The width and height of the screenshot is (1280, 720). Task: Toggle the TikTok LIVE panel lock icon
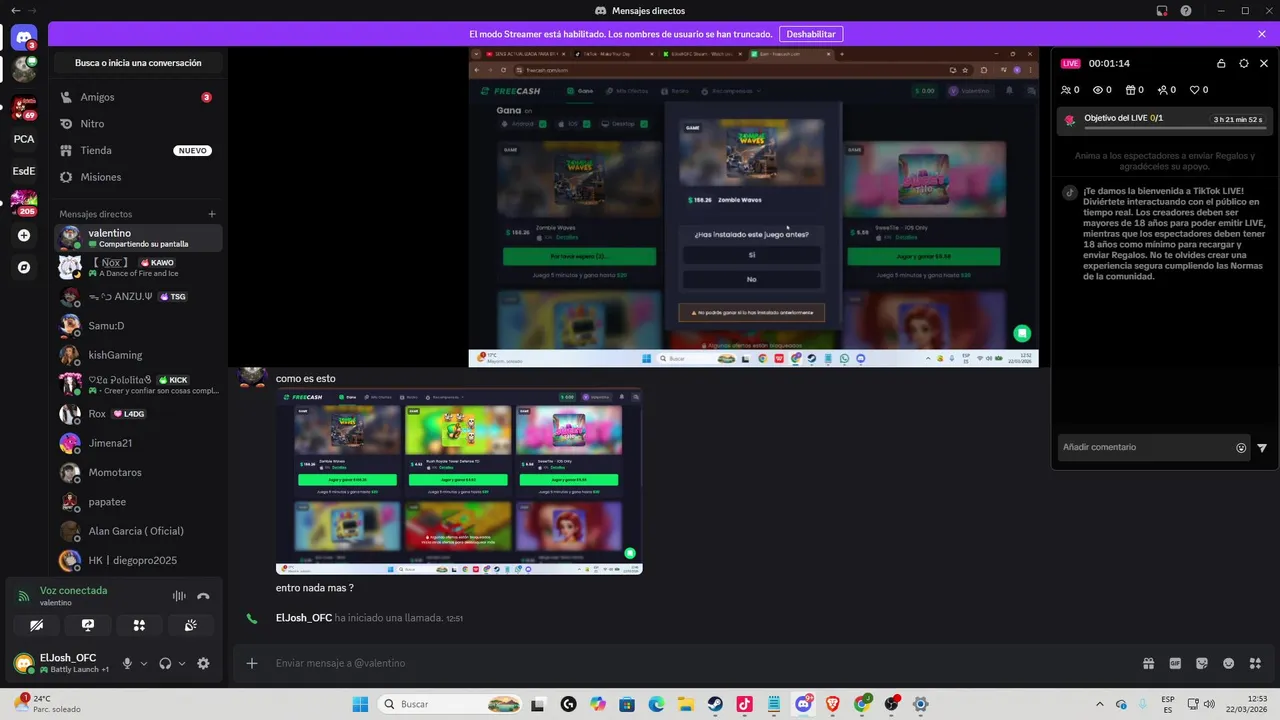click(x=1221, y=63)
